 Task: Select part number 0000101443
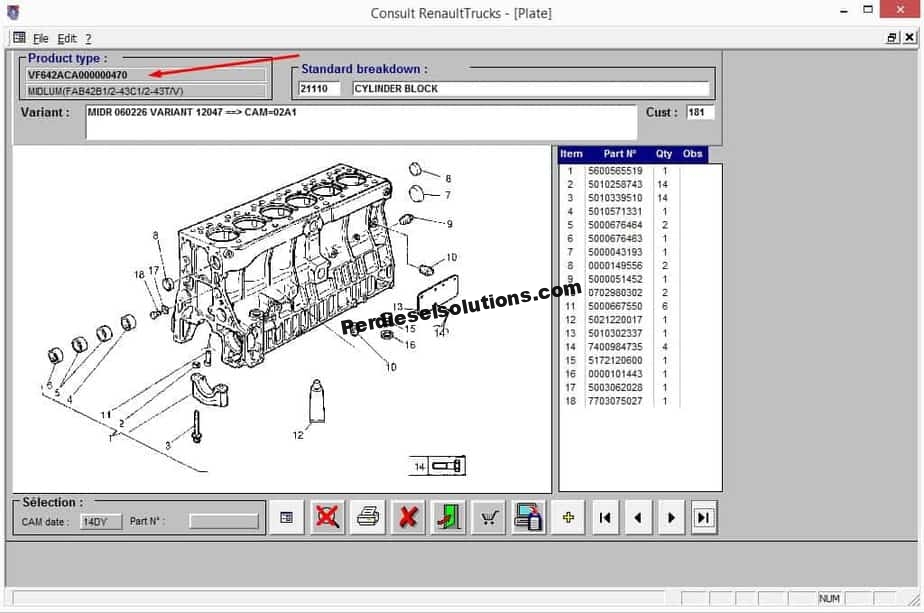(615, 374)
